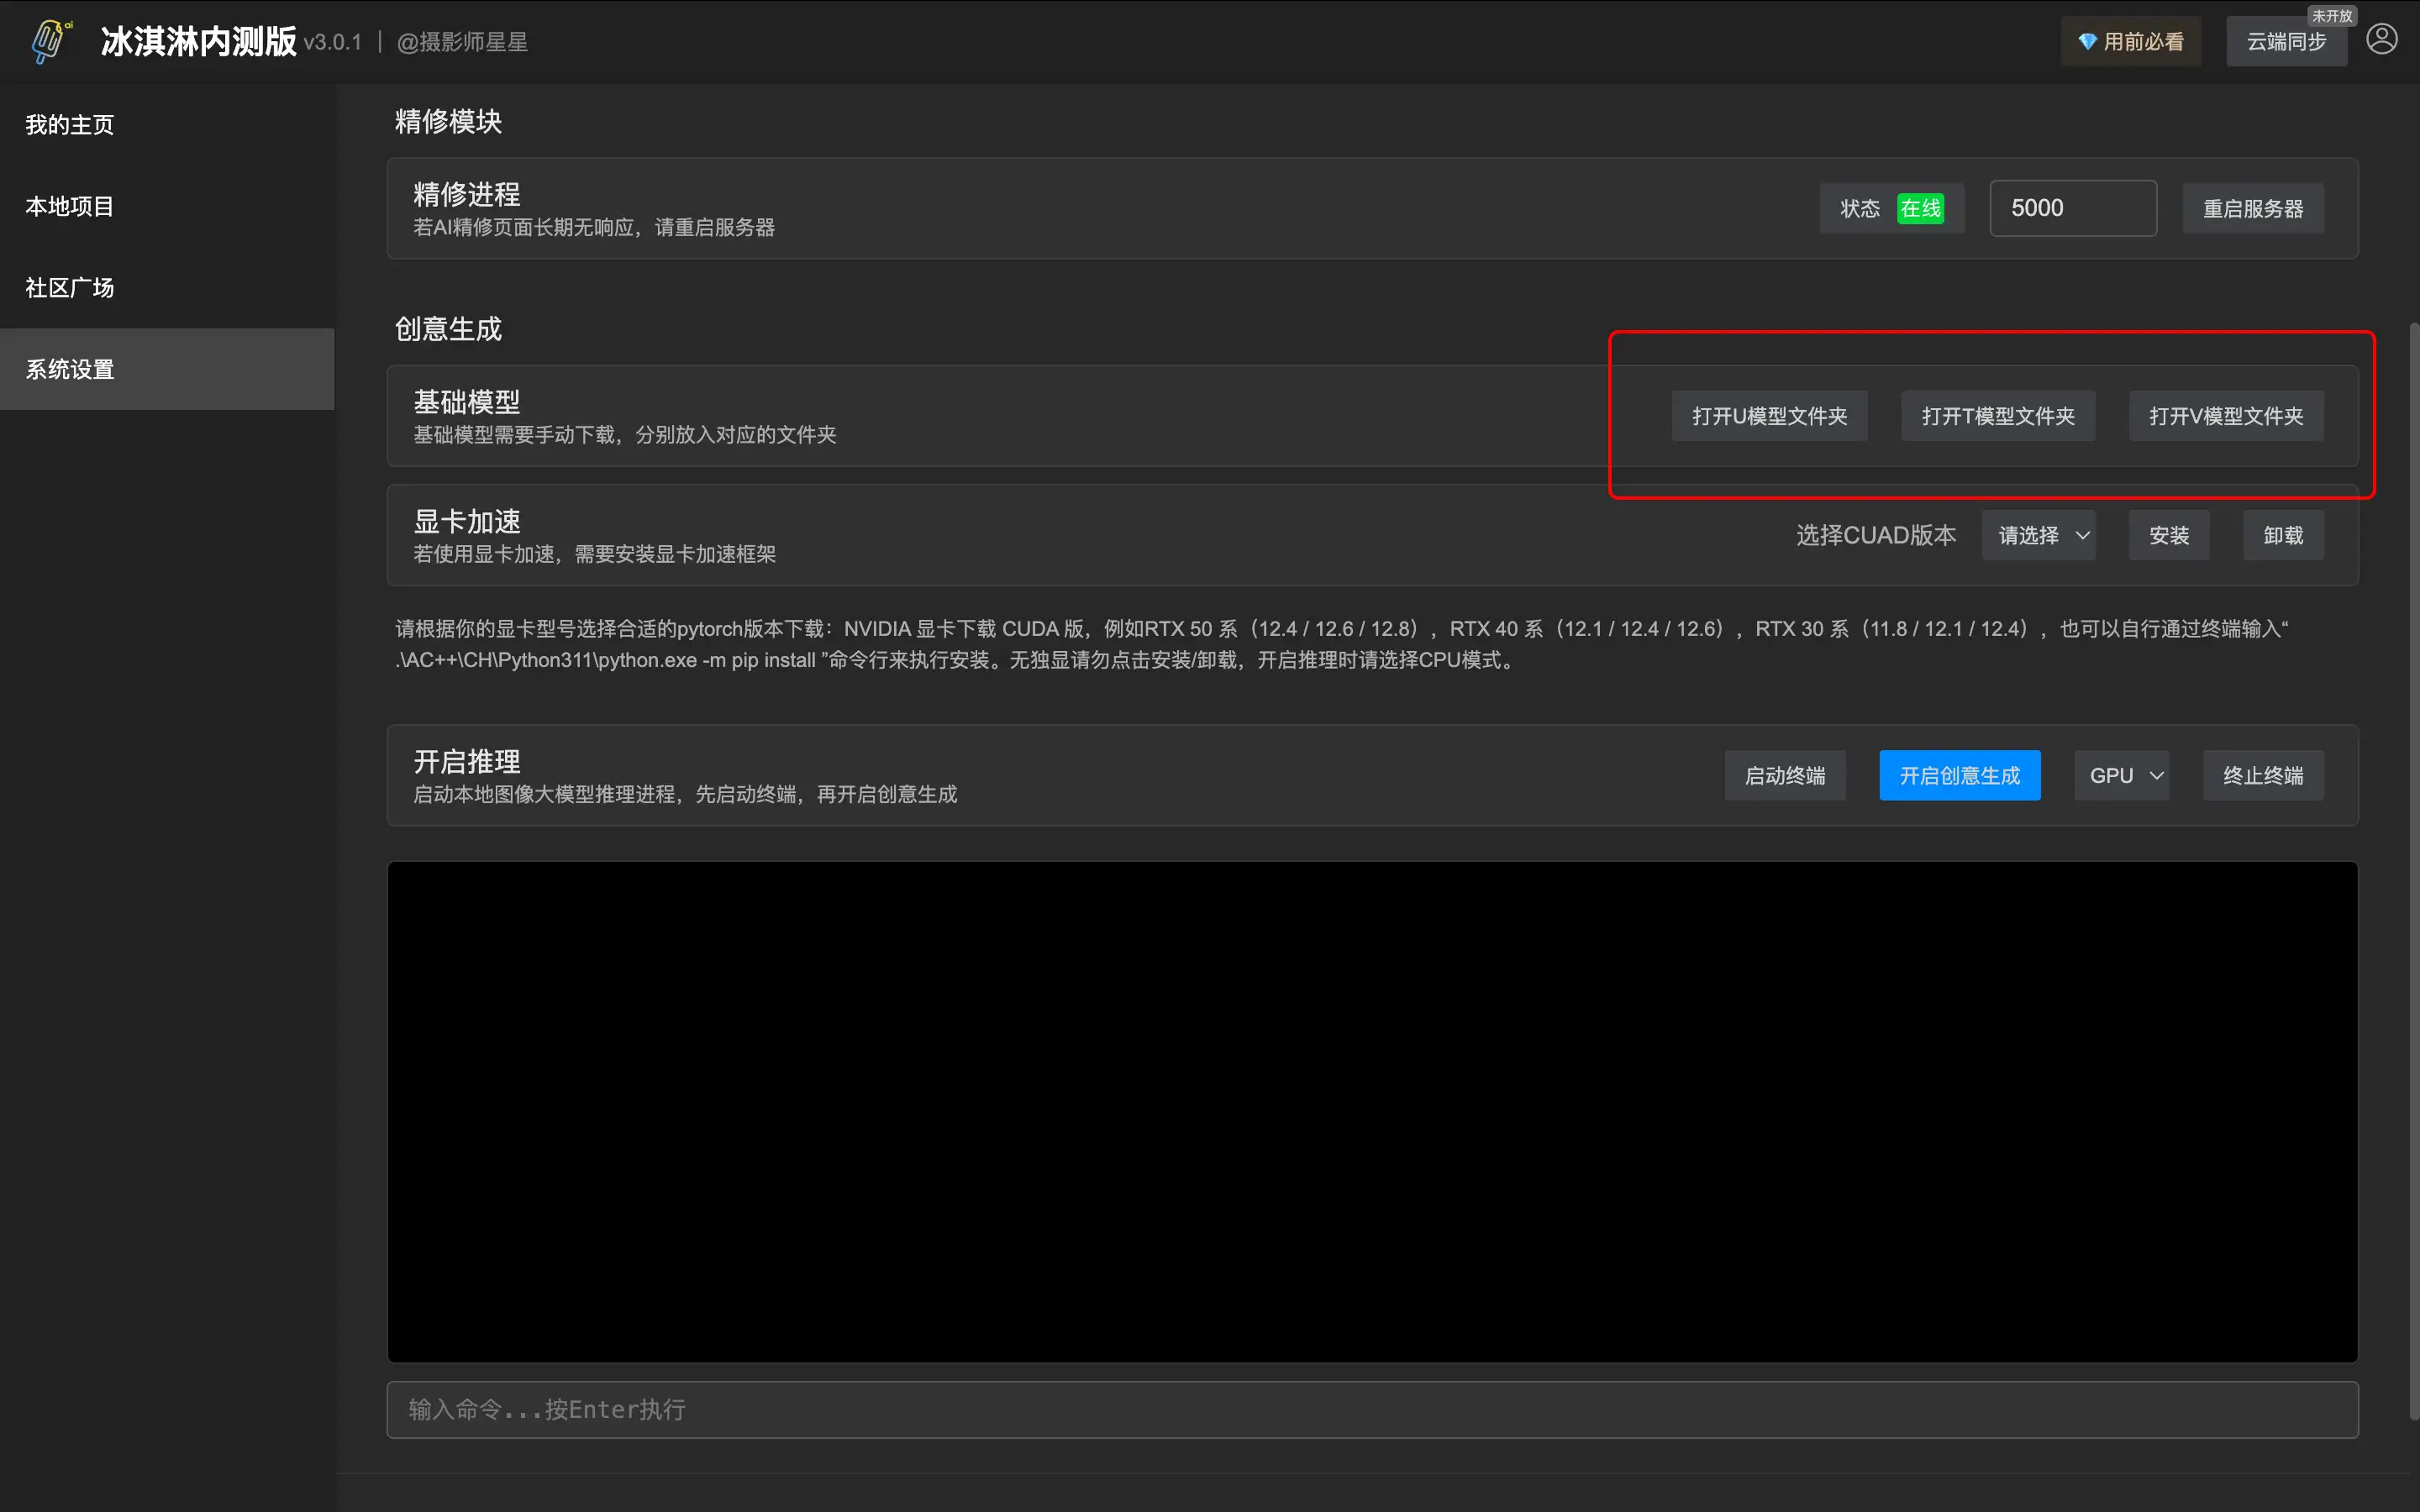Click 打开V模型文件夹 button
Viewport: 2420px width, 1512px height.
tap(2225, 416)
